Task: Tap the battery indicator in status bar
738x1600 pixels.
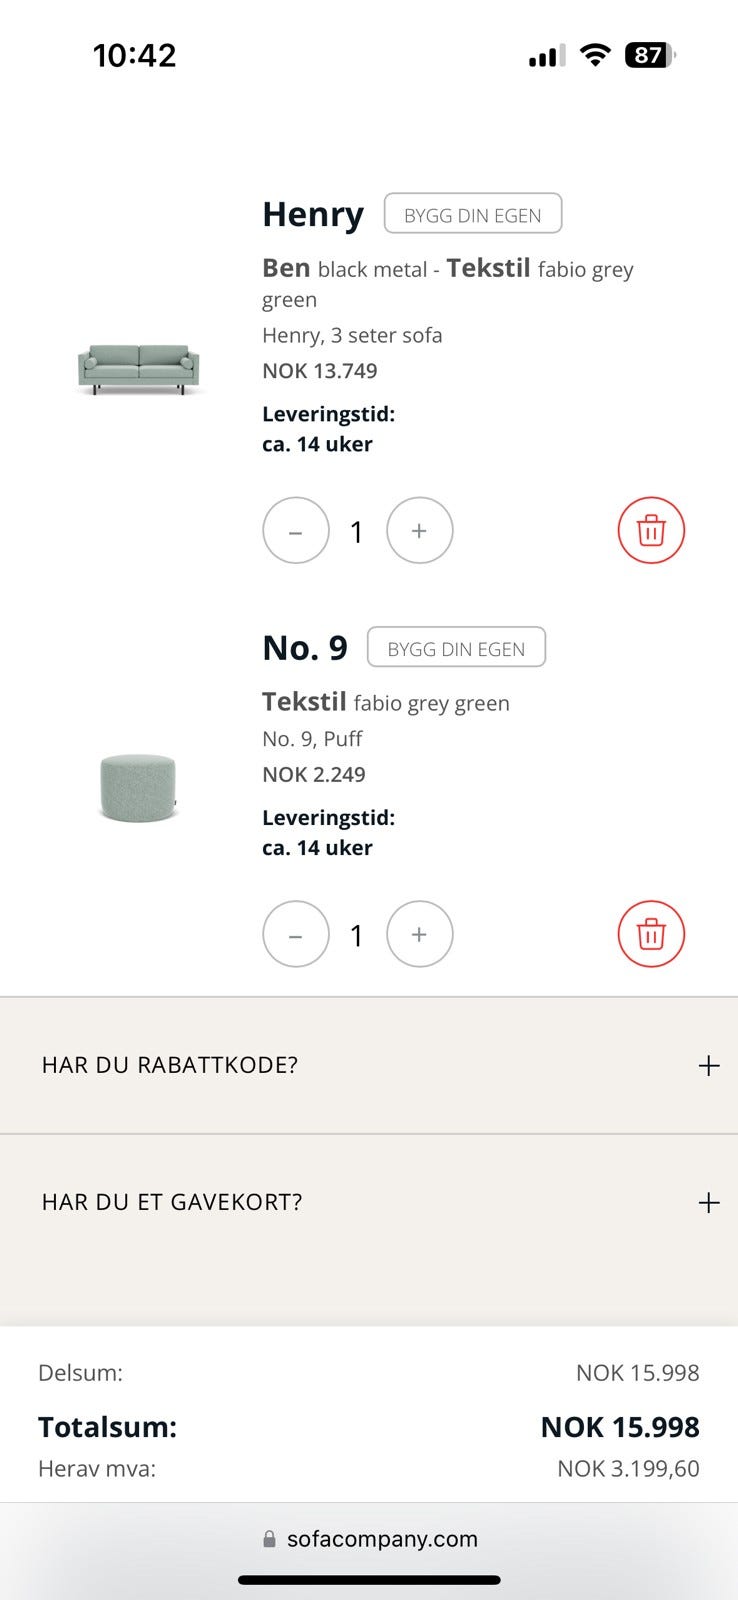Action: point(649,55)
